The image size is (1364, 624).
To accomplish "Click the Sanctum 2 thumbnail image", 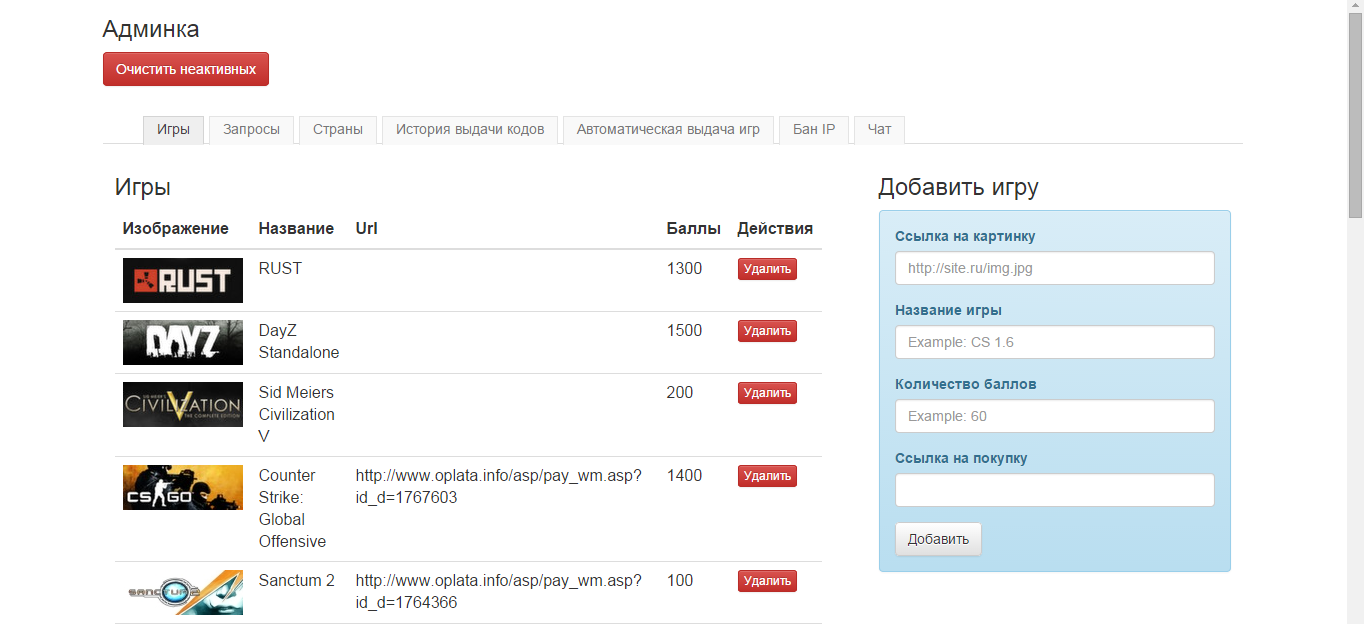I will 182,592.
